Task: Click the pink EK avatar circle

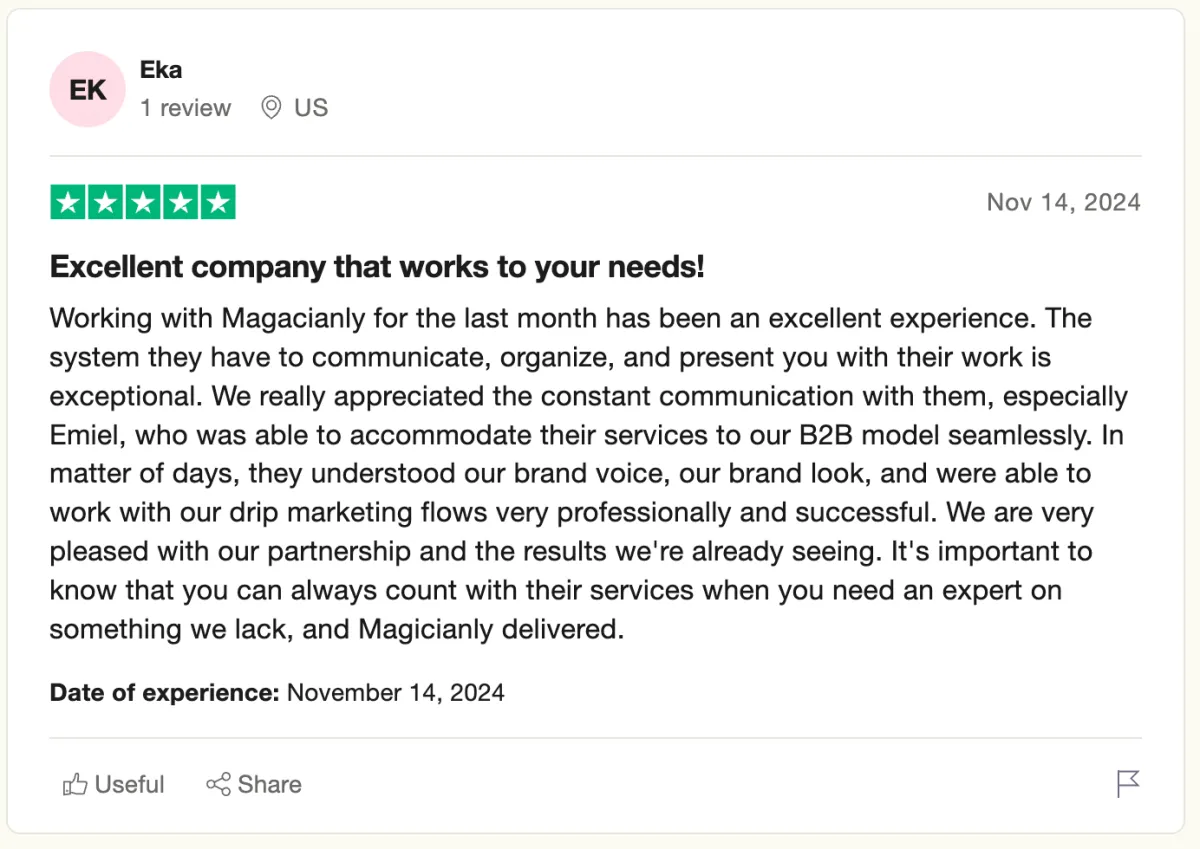Action: (x=87, y=89)
